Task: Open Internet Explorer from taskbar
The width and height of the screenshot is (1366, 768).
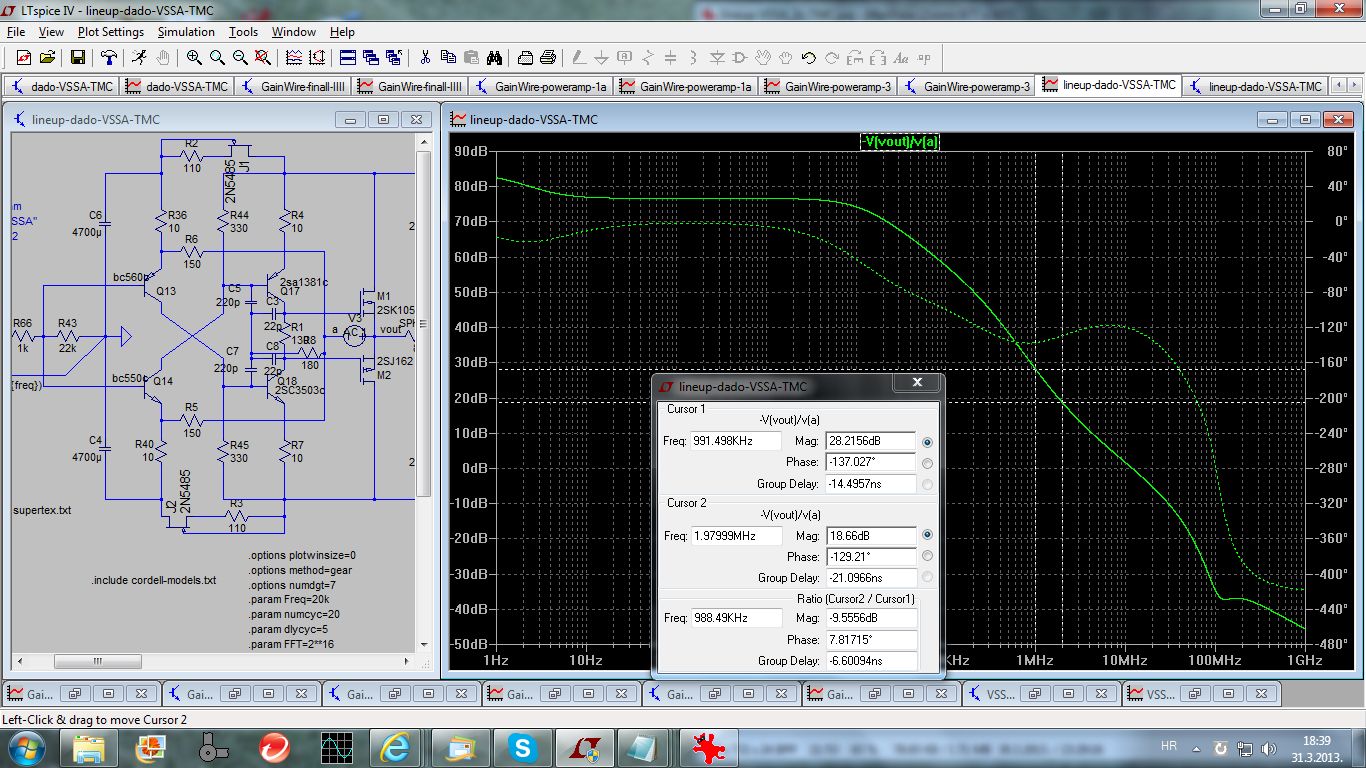Action: 395,748
